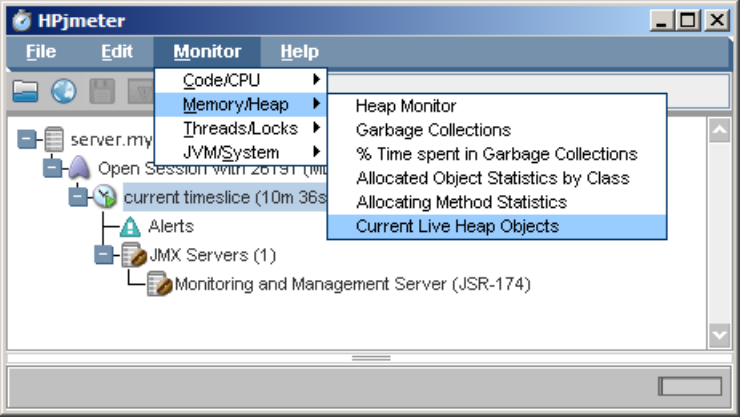Viewport: 740px width, 417px height.
Task: Click the status bar progress indicator
Action: [x=690, y=386]
